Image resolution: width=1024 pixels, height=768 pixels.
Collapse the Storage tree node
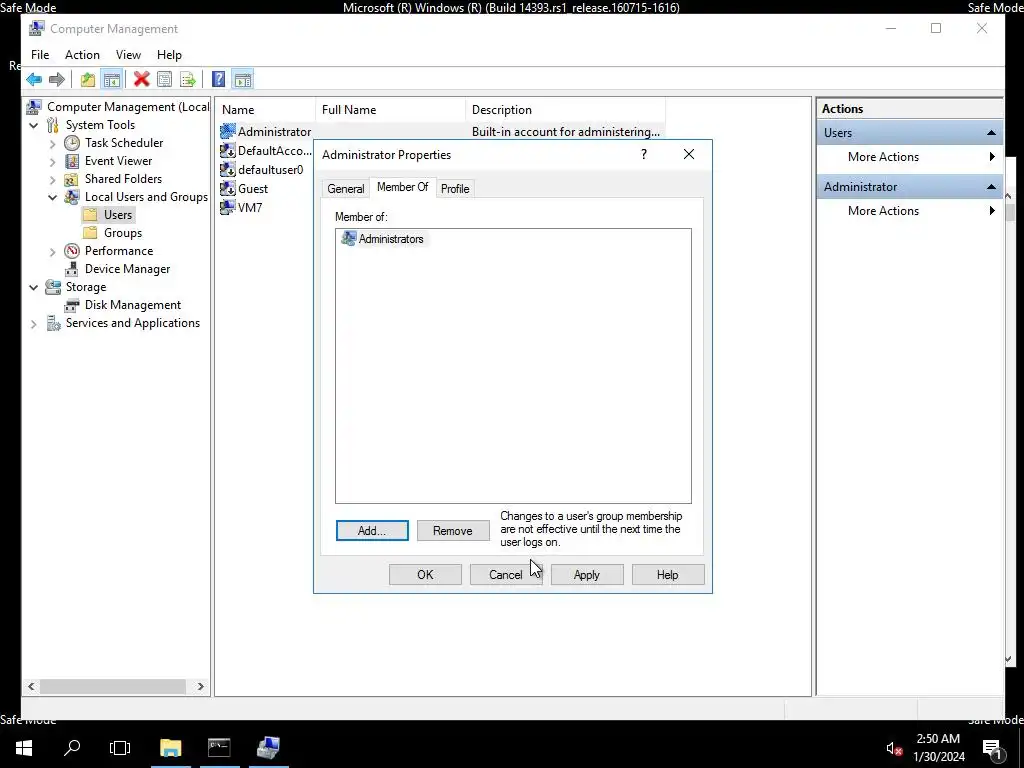34,287
